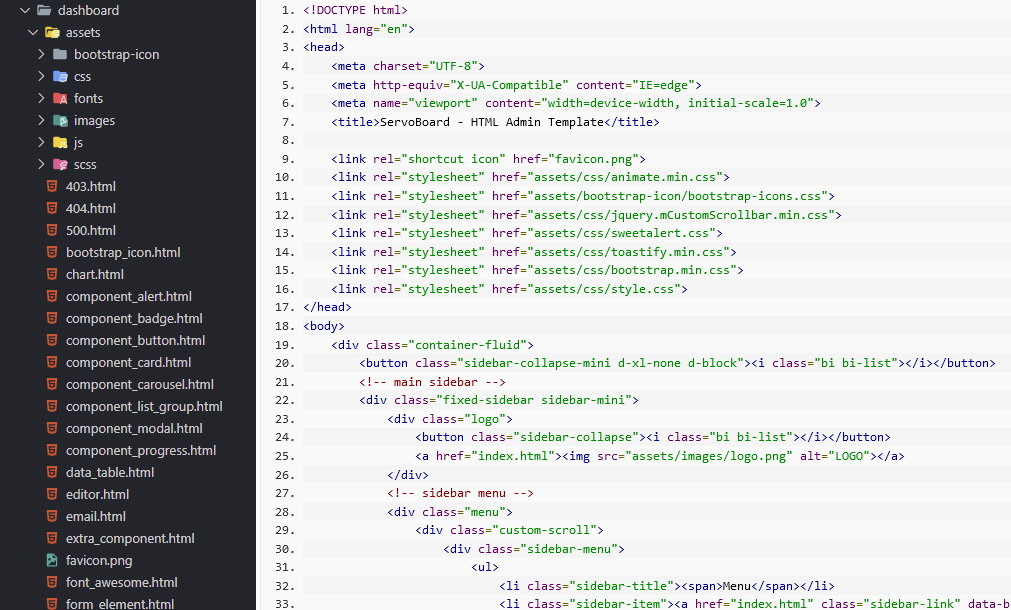Click HTML5 icon beside component_button.html
The image size is (1011, 610).
(52, 340)
